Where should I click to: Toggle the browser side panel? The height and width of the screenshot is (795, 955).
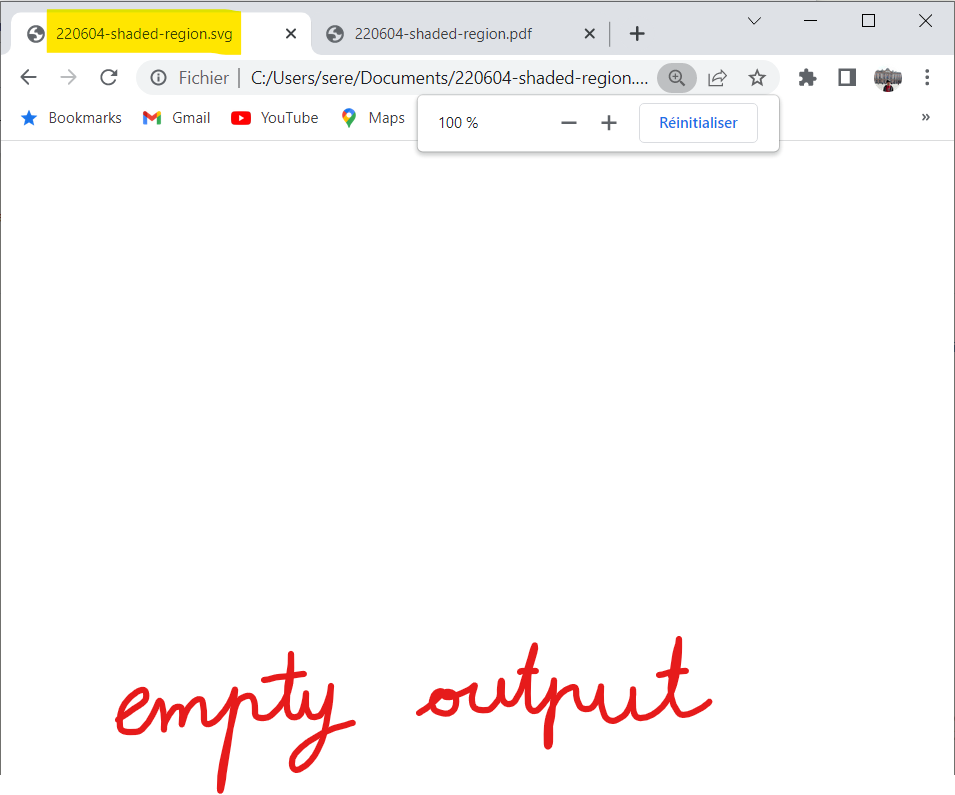click(847, 78)
